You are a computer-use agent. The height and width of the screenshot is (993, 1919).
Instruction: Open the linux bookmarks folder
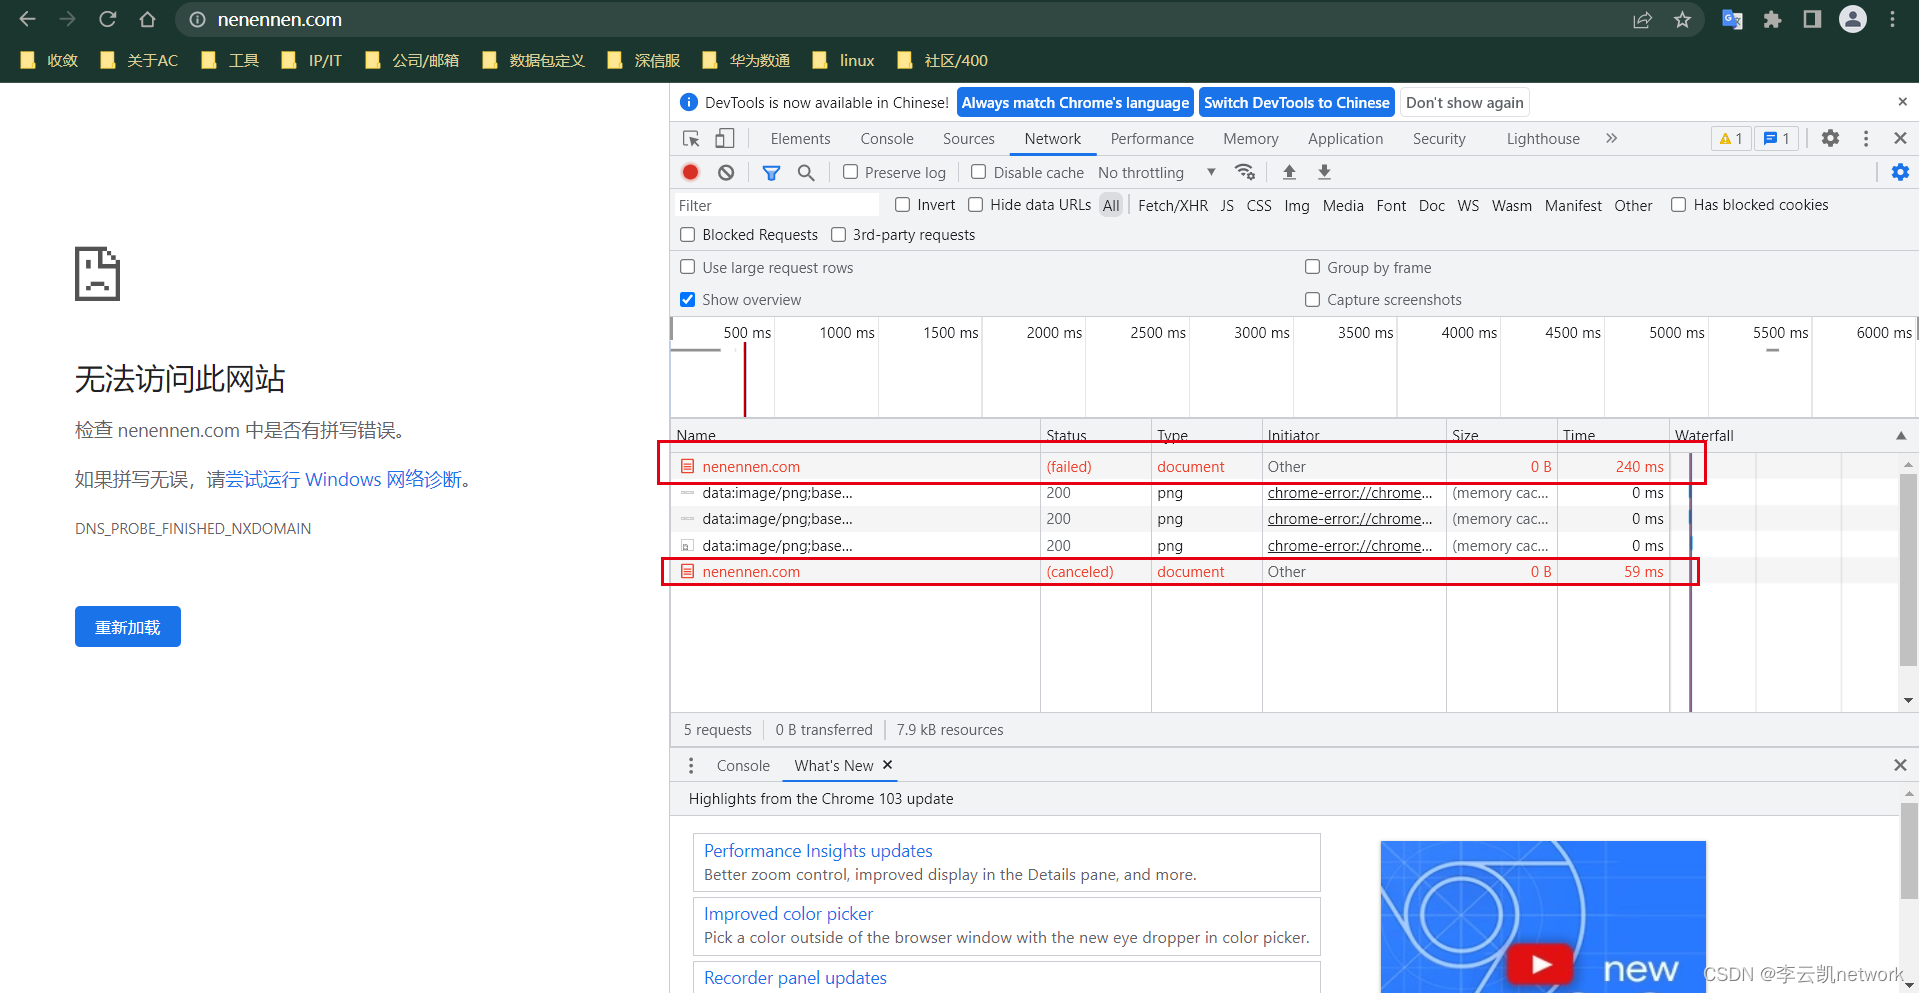click(844, 60)
